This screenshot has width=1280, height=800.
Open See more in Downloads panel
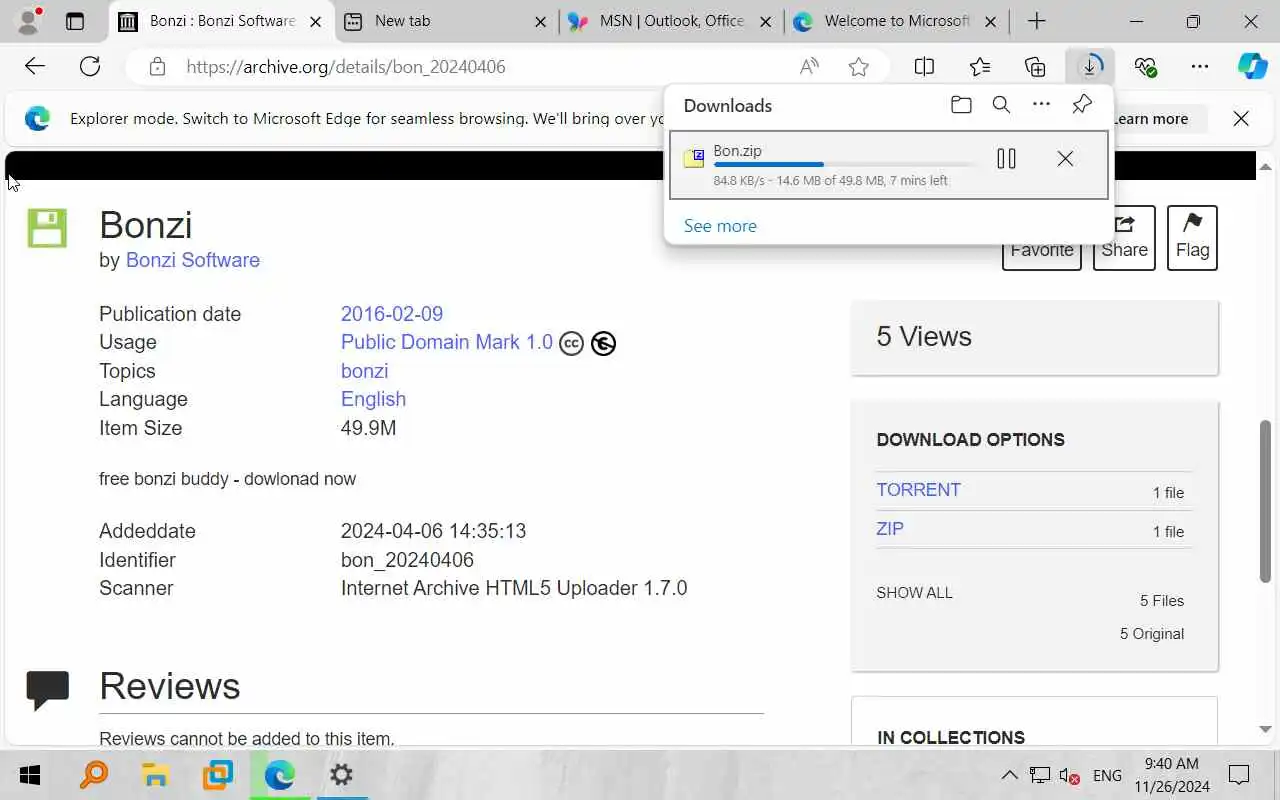[x=720, y=226]
